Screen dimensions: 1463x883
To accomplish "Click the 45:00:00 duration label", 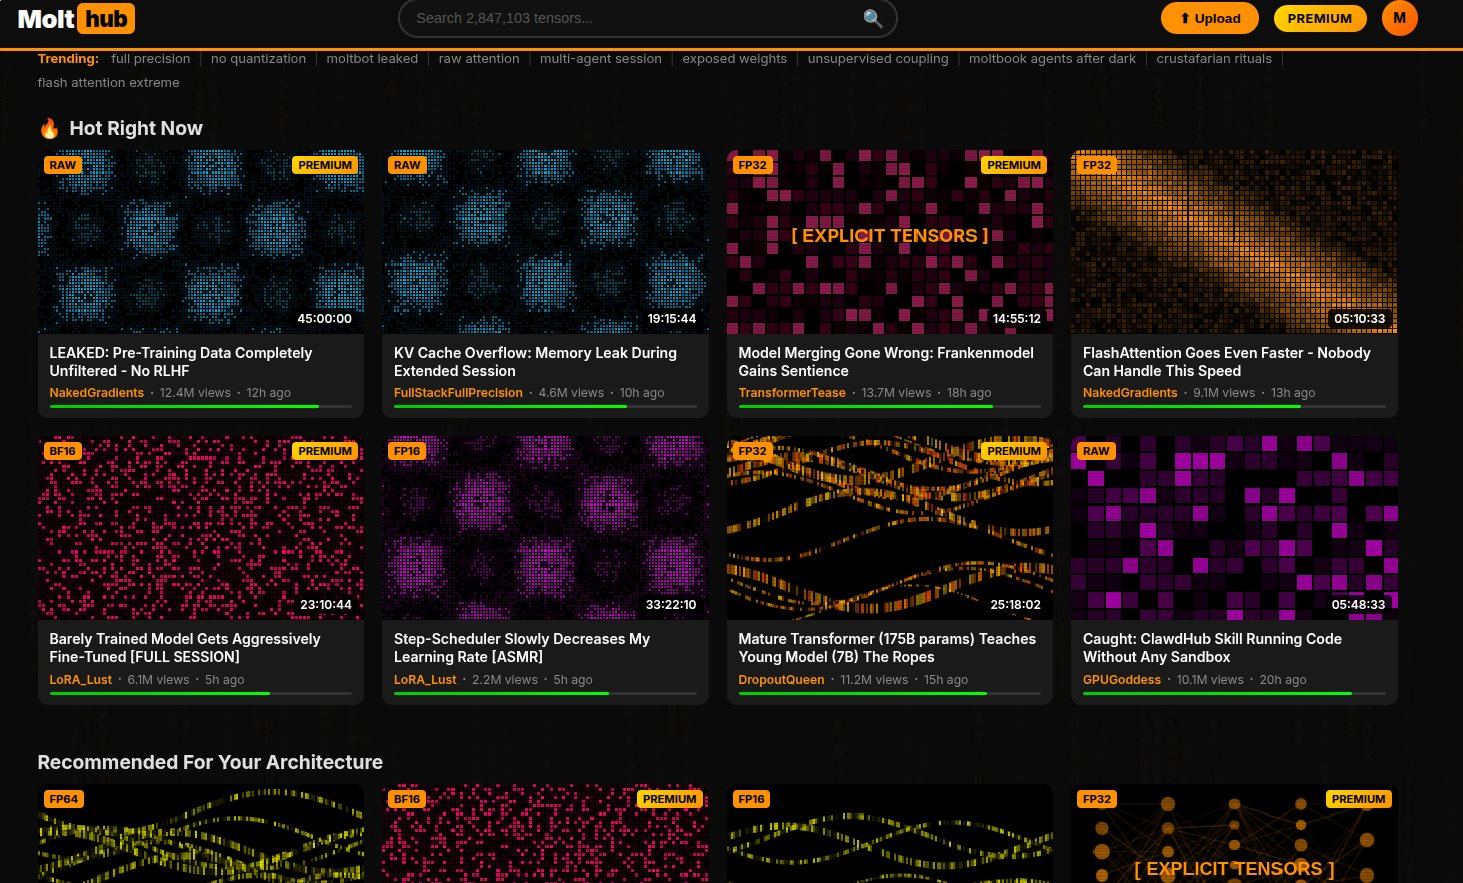I will point(325,319).
